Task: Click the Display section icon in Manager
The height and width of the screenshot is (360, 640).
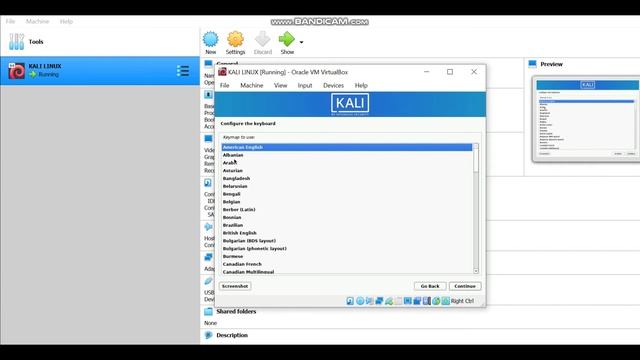Action: pyautogui.click(x=209, y=139)
